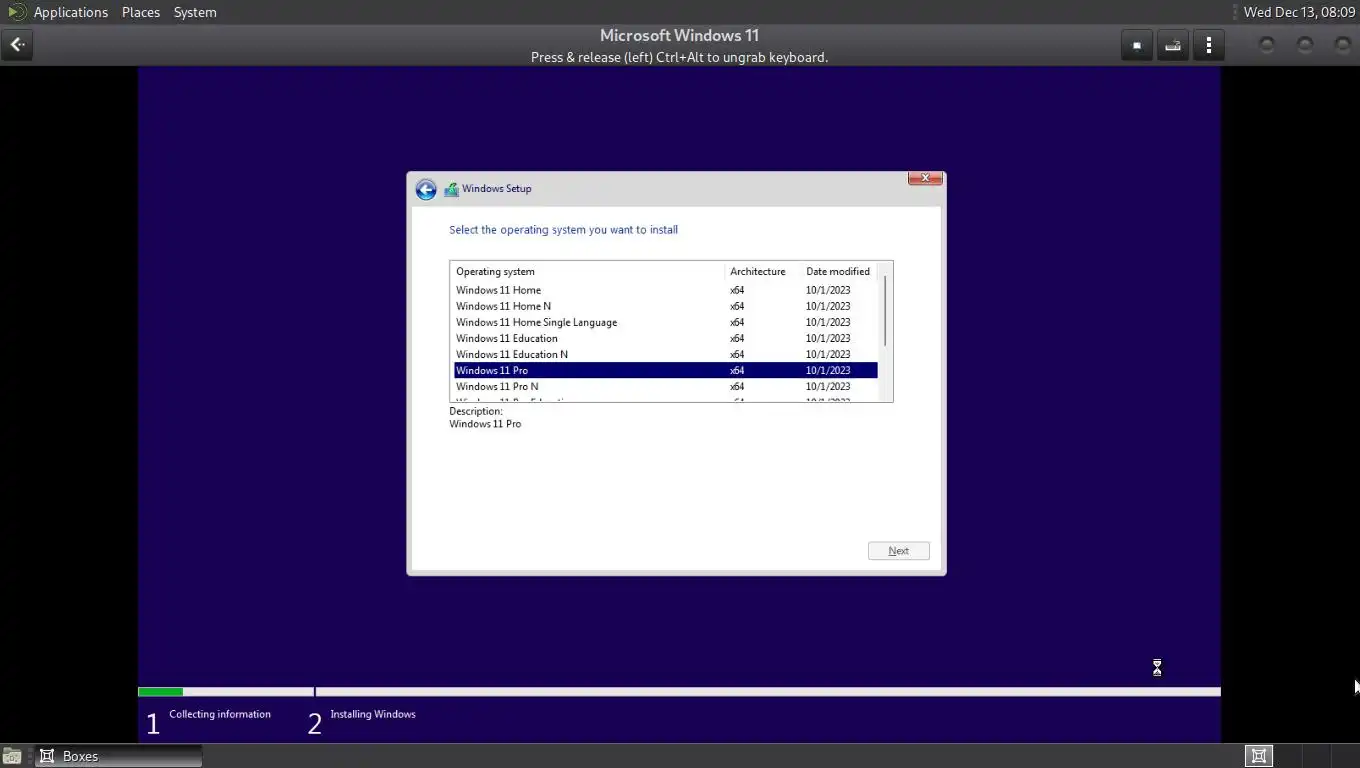Click the Microsoft Windows 11 window title
The width and height of the screenshot is (1360, 768).
tap(679, 35)
